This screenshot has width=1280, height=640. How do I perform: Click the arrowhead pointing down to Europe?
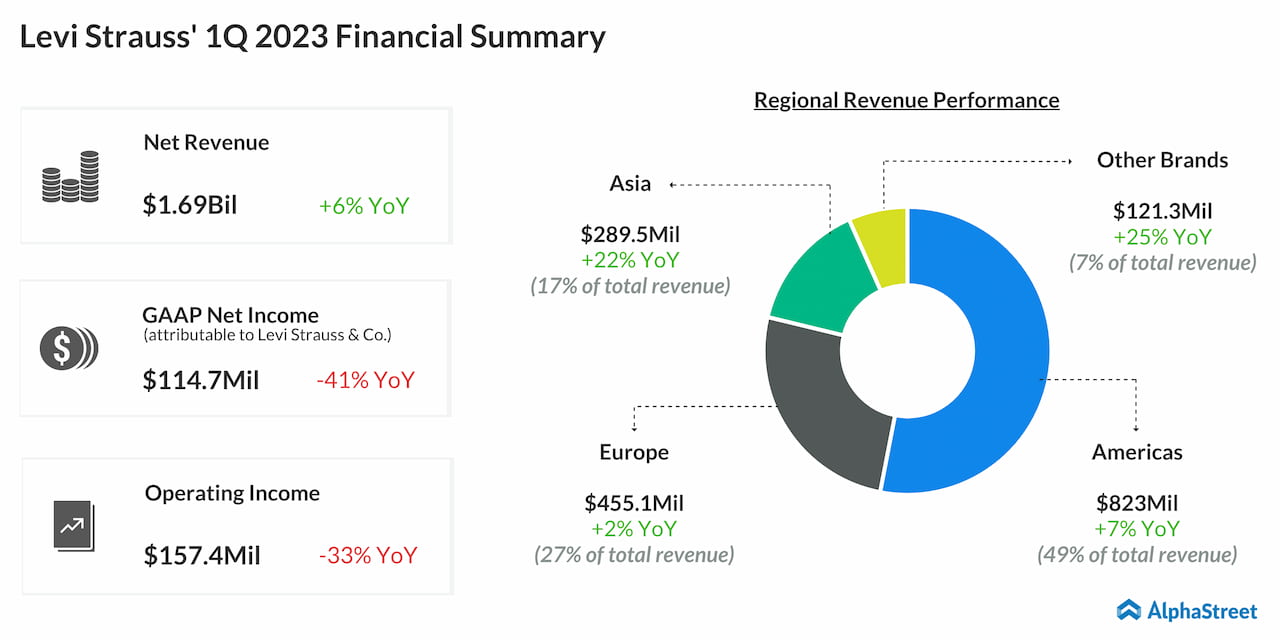(633, 428)
